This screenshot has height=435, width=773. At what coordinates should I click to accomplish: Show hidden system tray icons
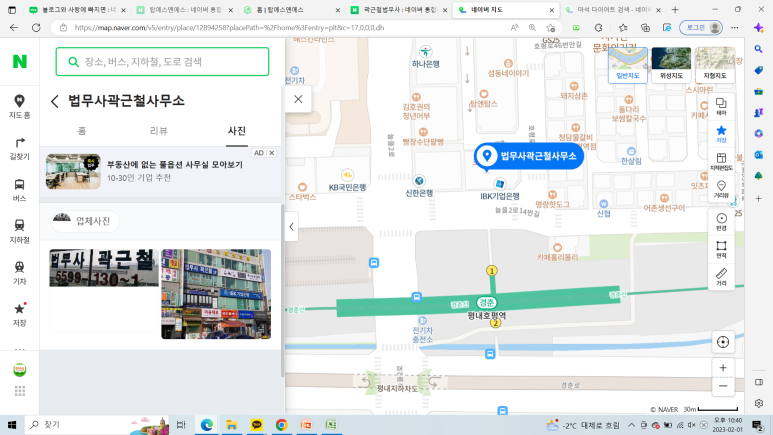pos(631,425)
